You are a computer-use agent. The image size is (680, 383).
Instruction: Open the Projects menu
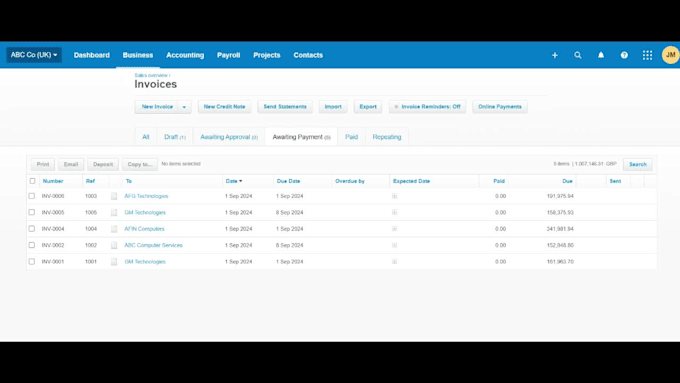(267, 55)
